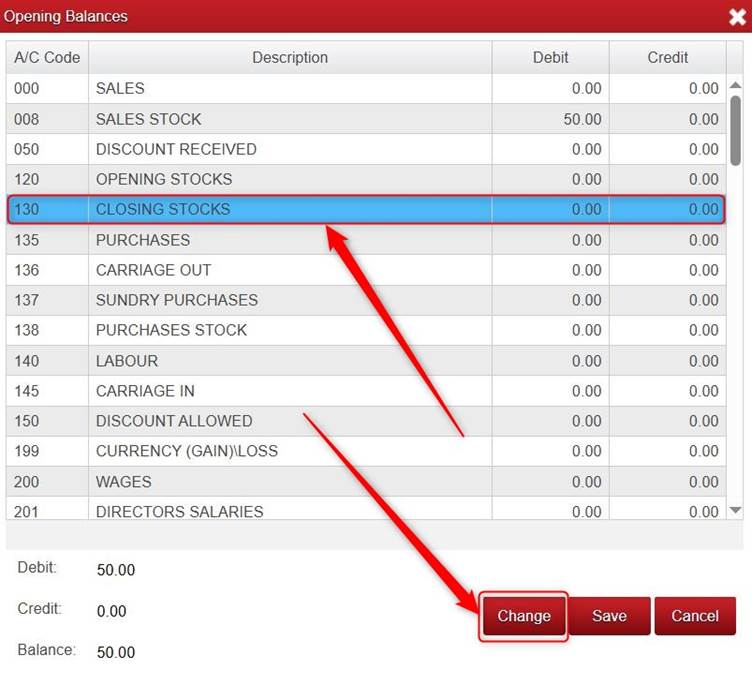Screen dimensions: 752x685
Task: Select the CURRENCY (GAIN)\LOSS row
Action: coord(366,451)
